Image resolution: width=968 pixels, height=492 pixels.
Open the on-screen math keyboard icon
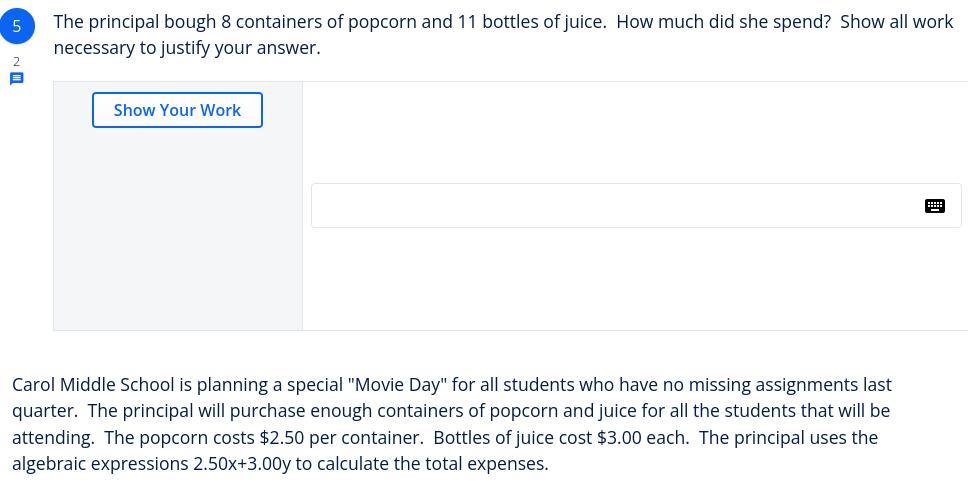tap(935, 206)
